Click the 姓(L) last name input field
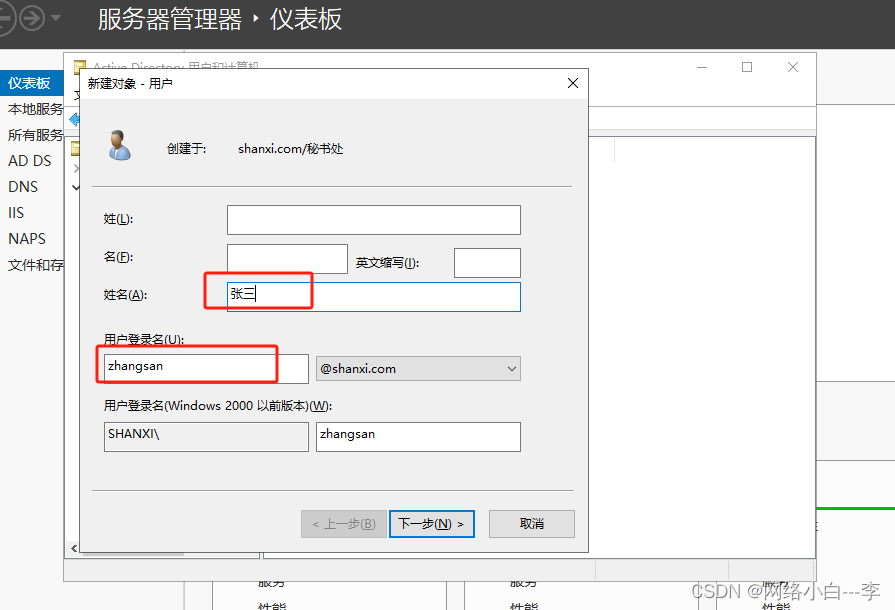 click(x=373, y=220)
